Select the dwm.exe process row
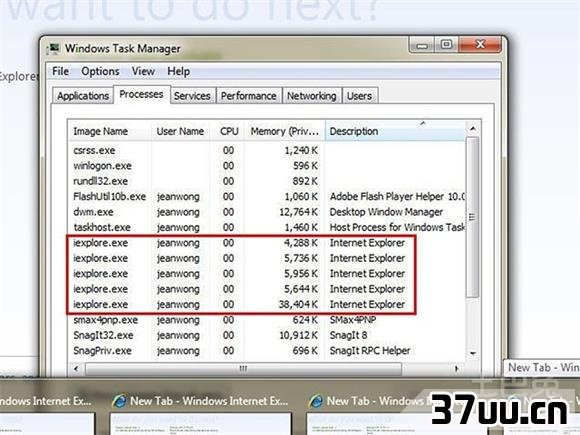The width and height of the screenshot is (580, 435). coord(267,212)
